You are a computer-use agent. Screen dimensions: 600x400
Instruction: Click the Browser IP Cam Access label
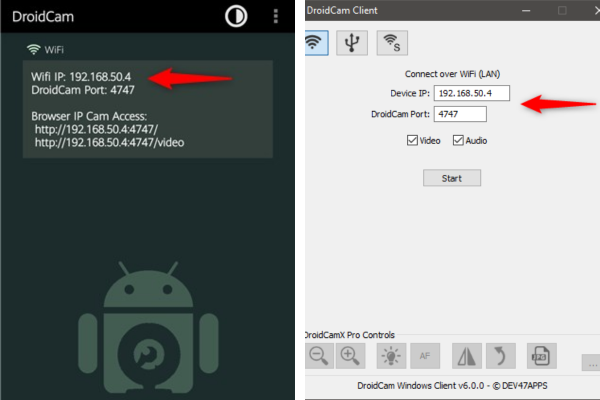tap(89, 116)
